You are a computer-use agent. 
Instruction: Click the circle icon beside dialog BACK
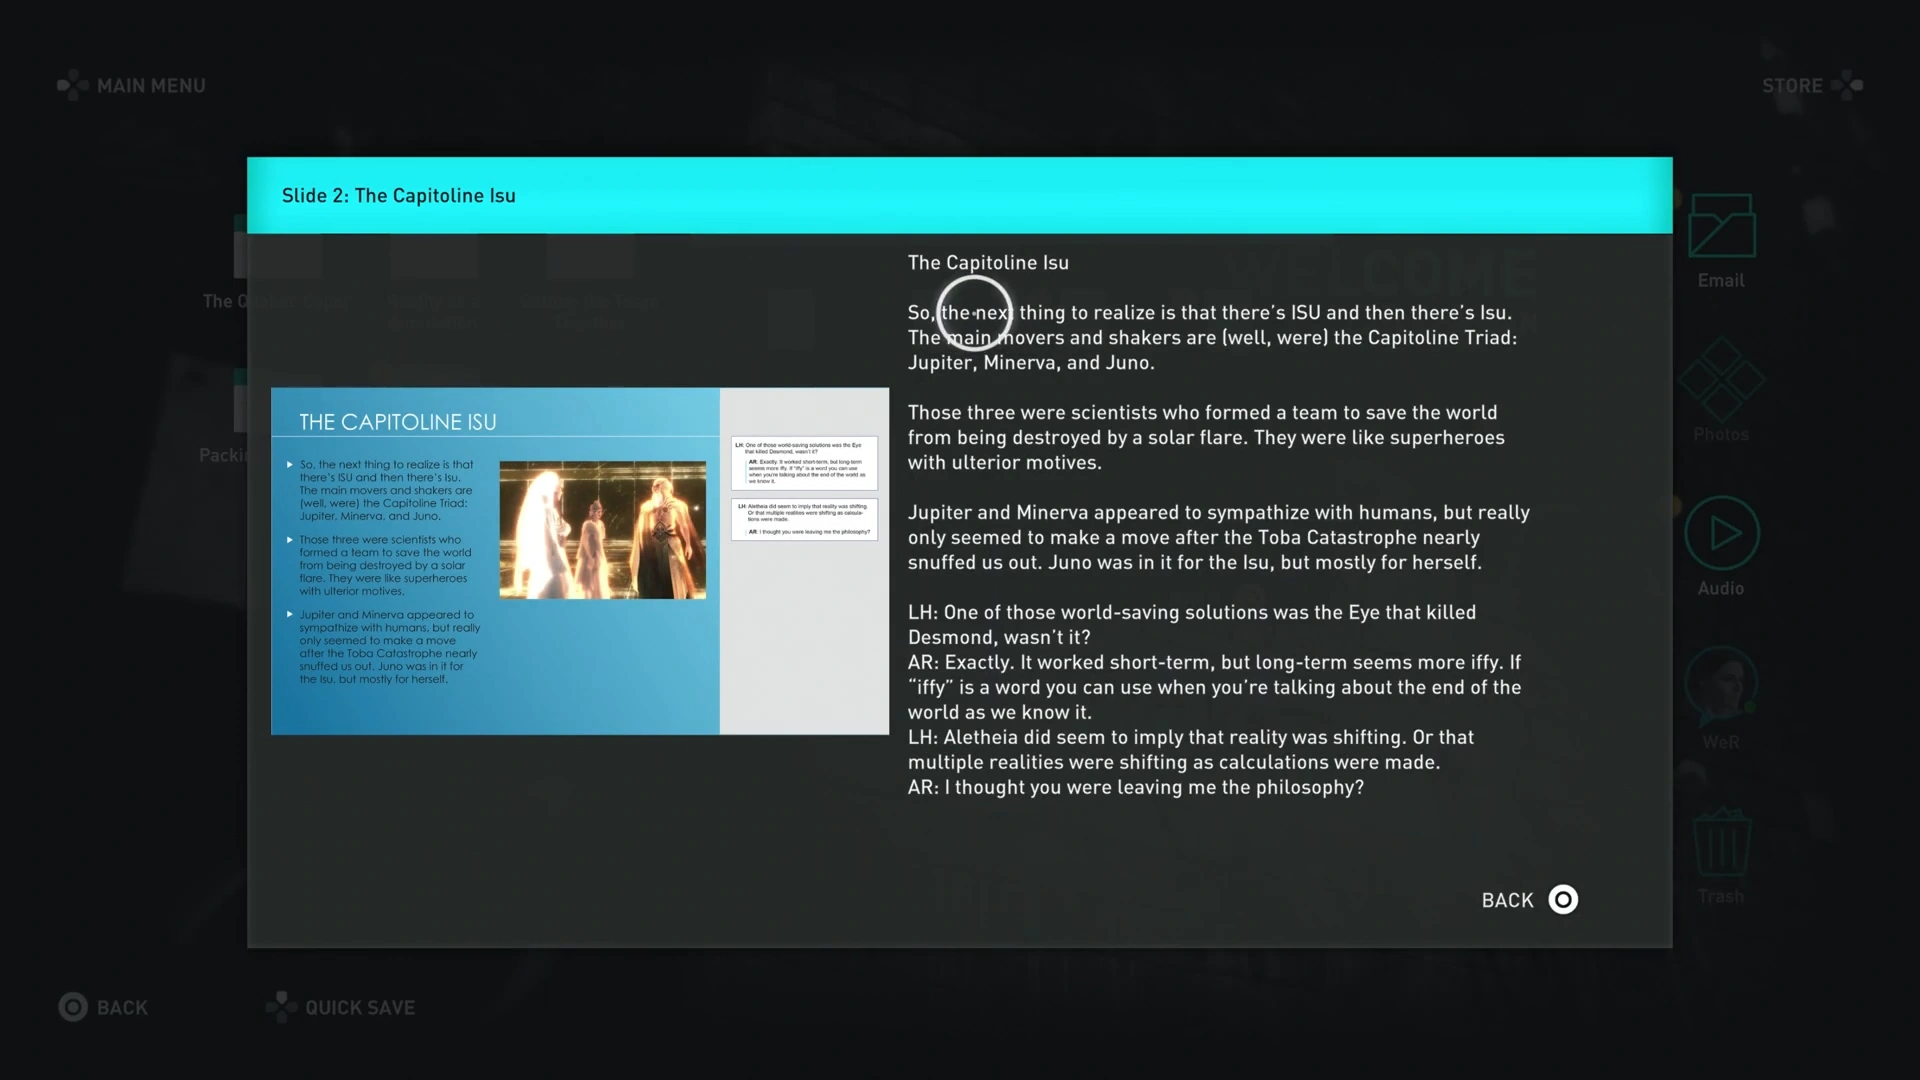pyautogui.click(x=1563, y=900)
